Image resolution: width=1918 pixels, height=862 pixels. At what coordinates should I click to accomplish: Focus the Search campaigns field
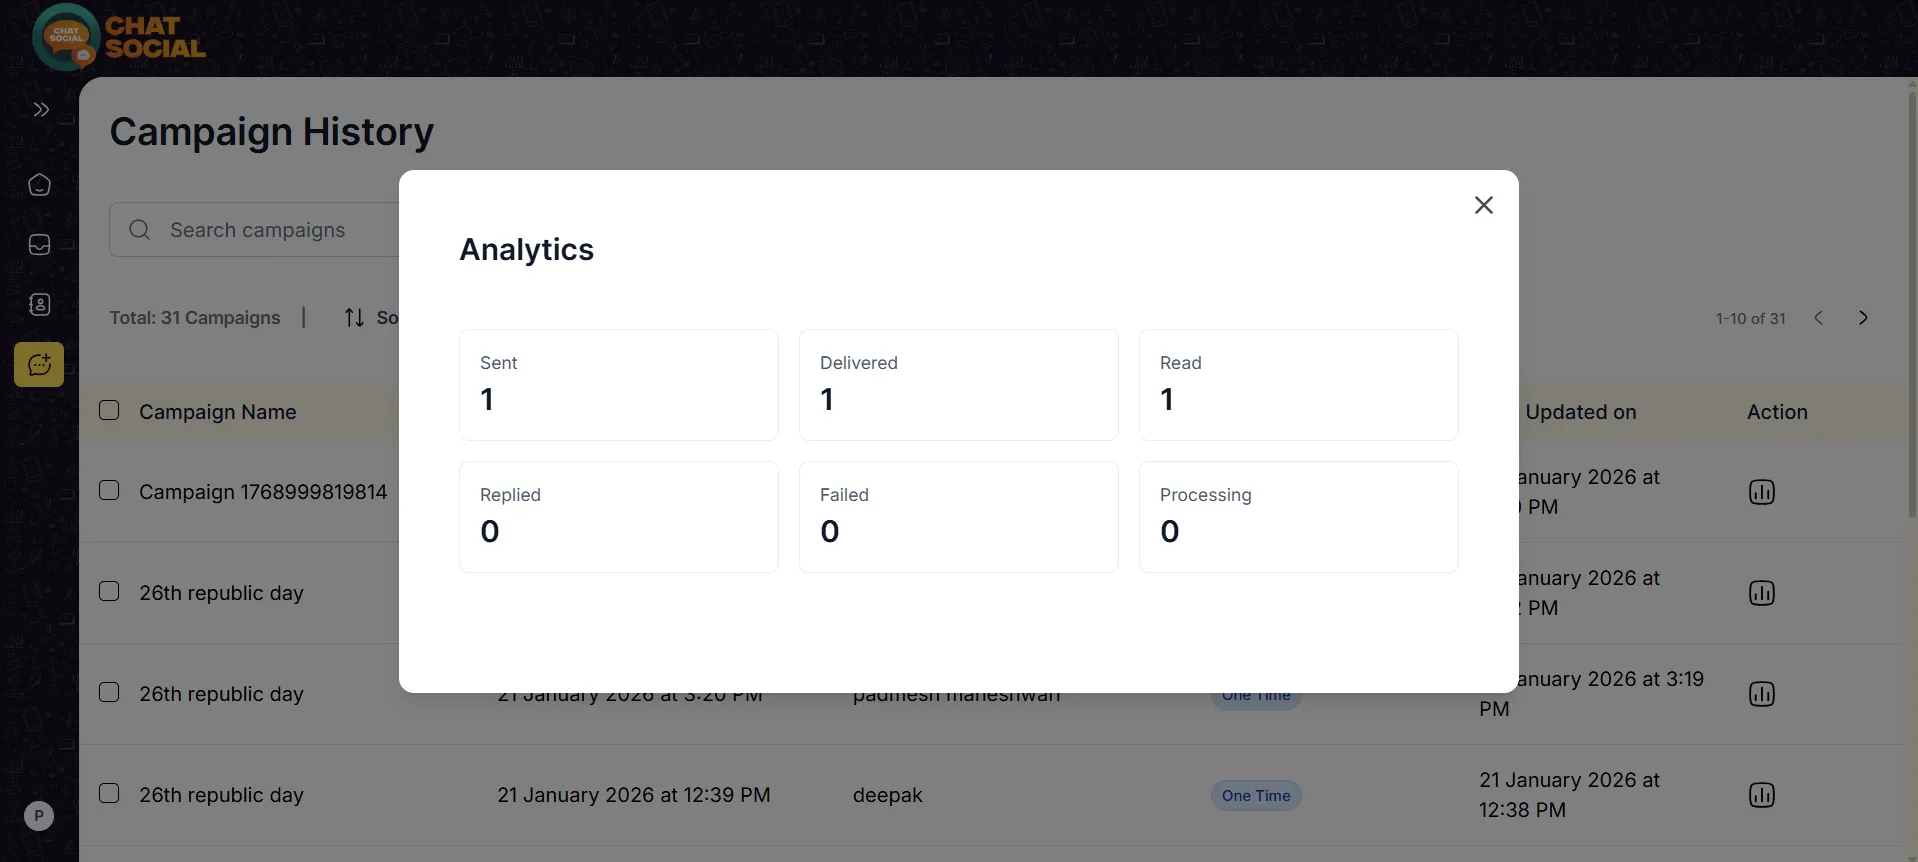[x=255, y=230]
